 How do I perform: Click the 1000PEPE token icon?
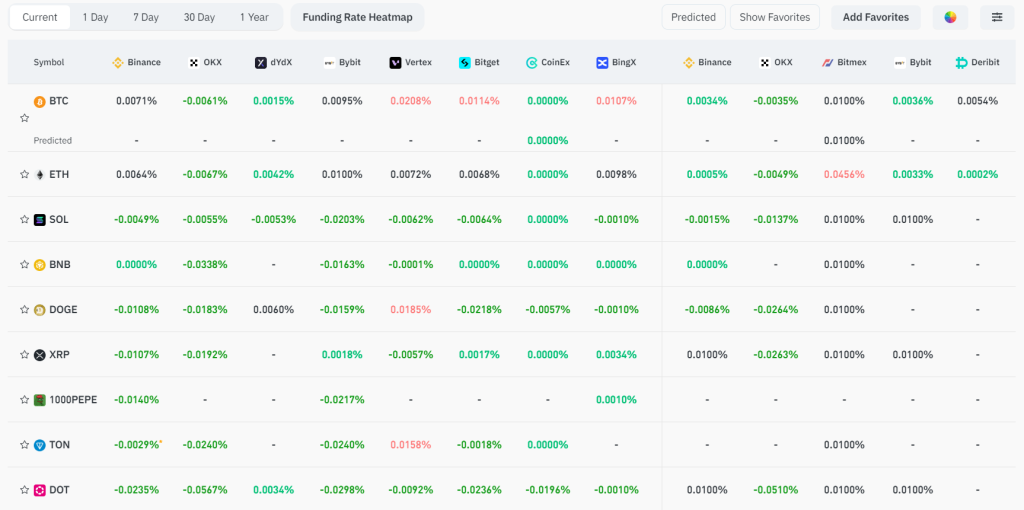tap(40, 400)
